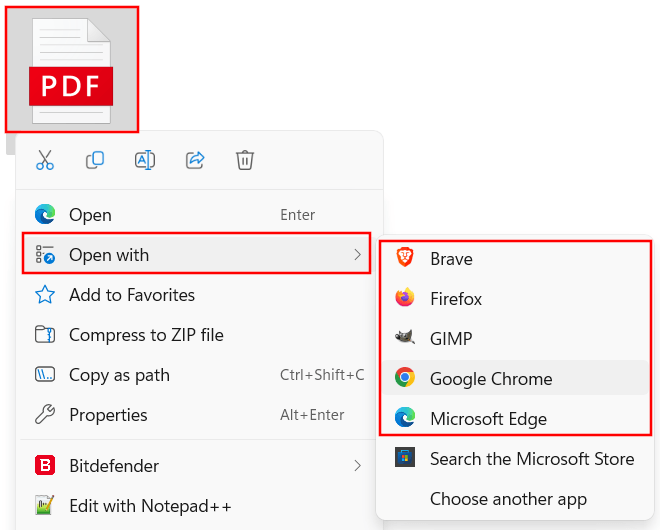Click the Delete trash can icon
This screenshot has height=530, width=660.
pyautogui.click(x=245, y=160)
